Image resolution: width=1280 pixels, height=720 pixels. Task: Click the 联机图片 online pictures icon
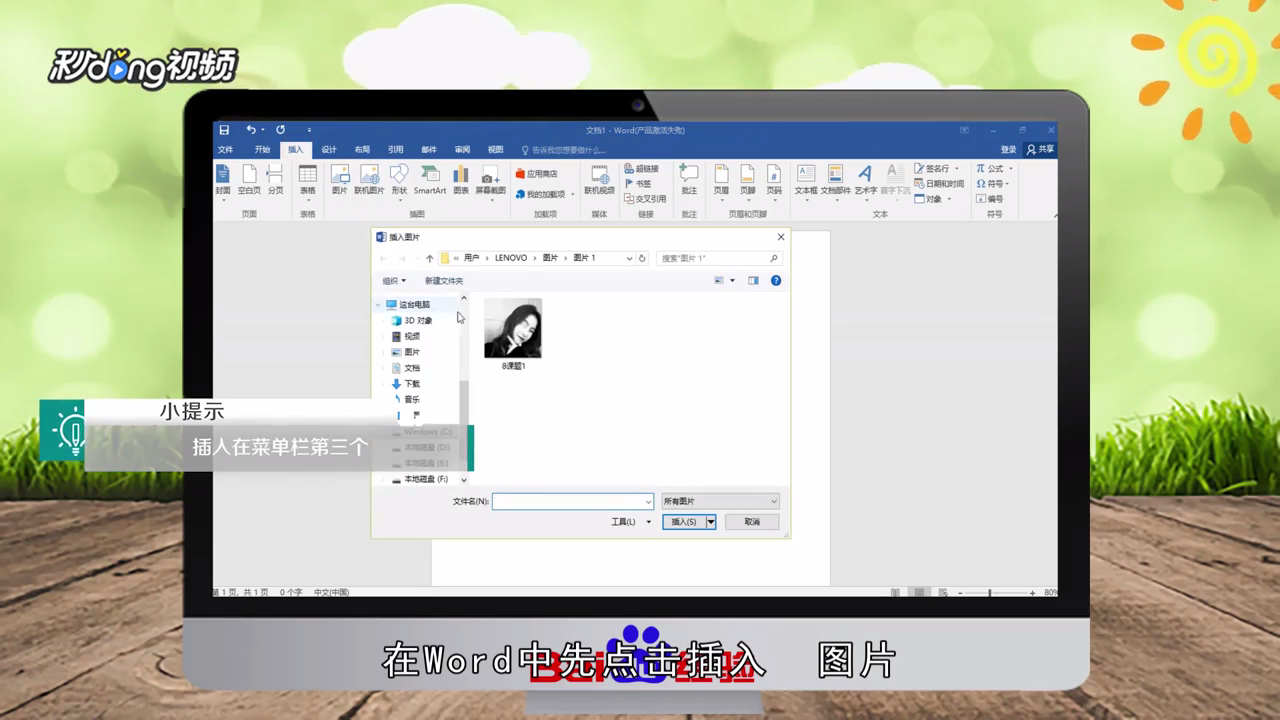pyautogui.click(x=369, y=180)
